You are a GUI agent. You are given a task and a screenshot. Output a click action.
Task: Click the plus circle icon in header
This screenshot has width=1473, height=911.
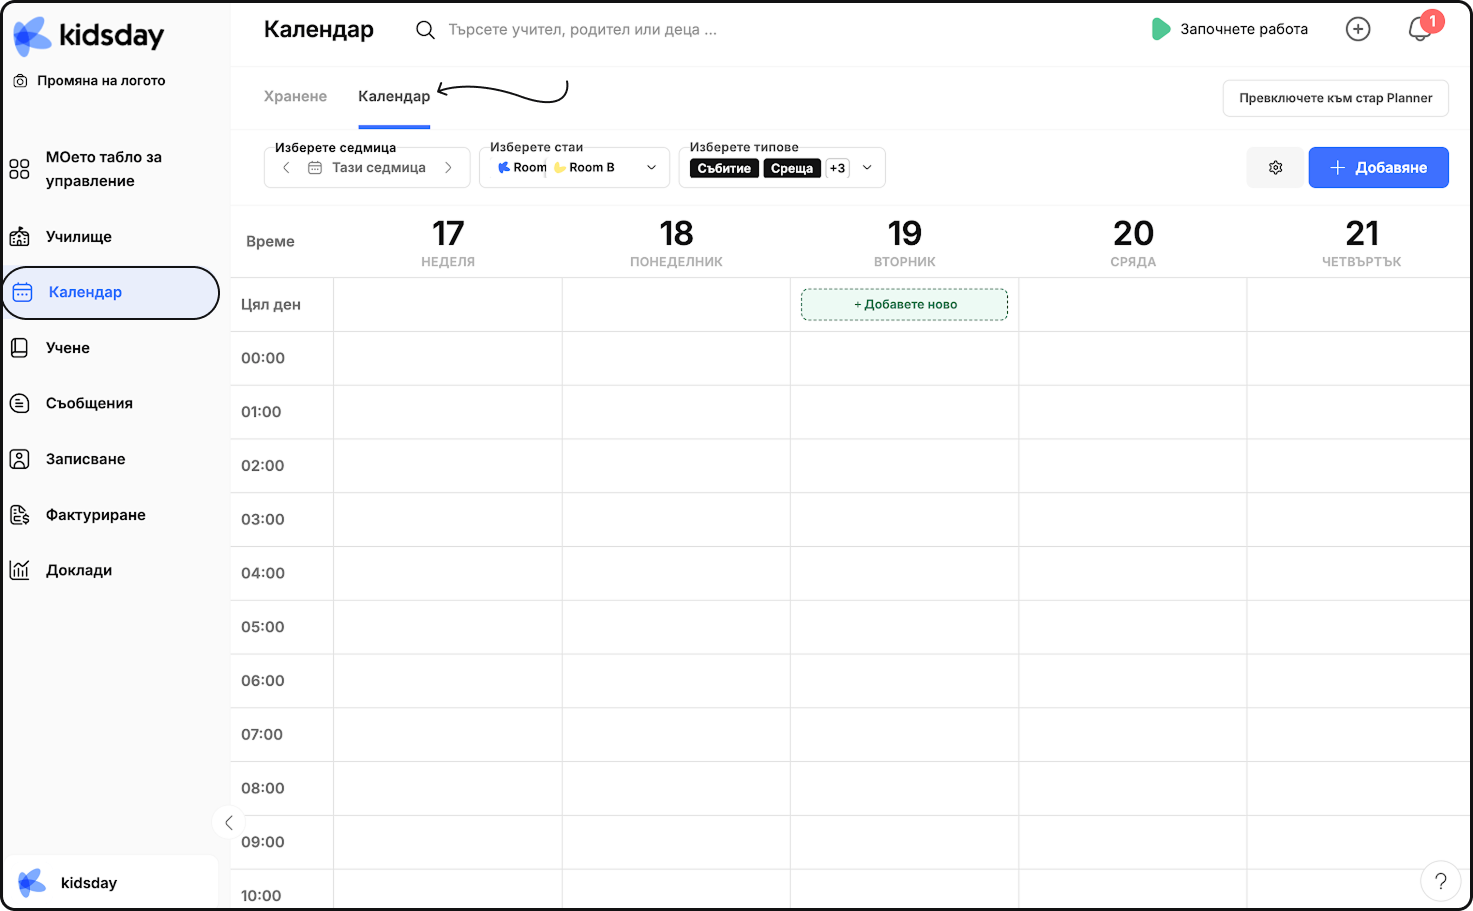[x=1358, y=29]
